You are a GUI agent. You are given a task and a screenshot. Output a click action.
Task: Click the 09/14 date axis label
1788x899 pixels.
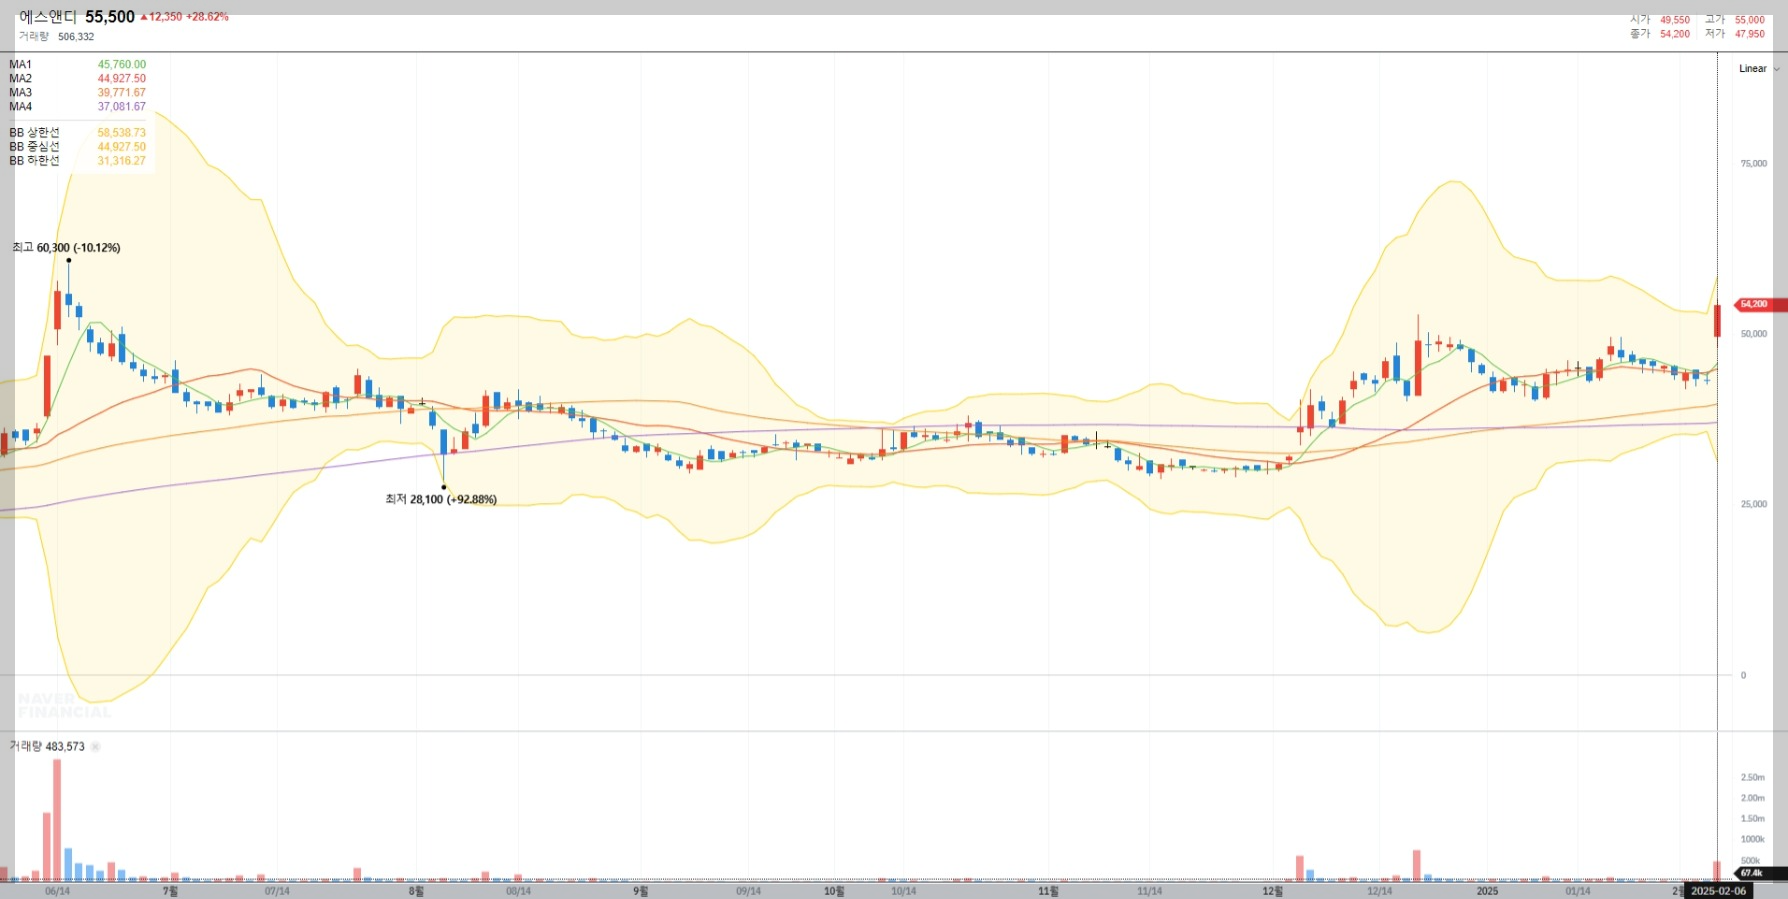[x=748, y=891]
